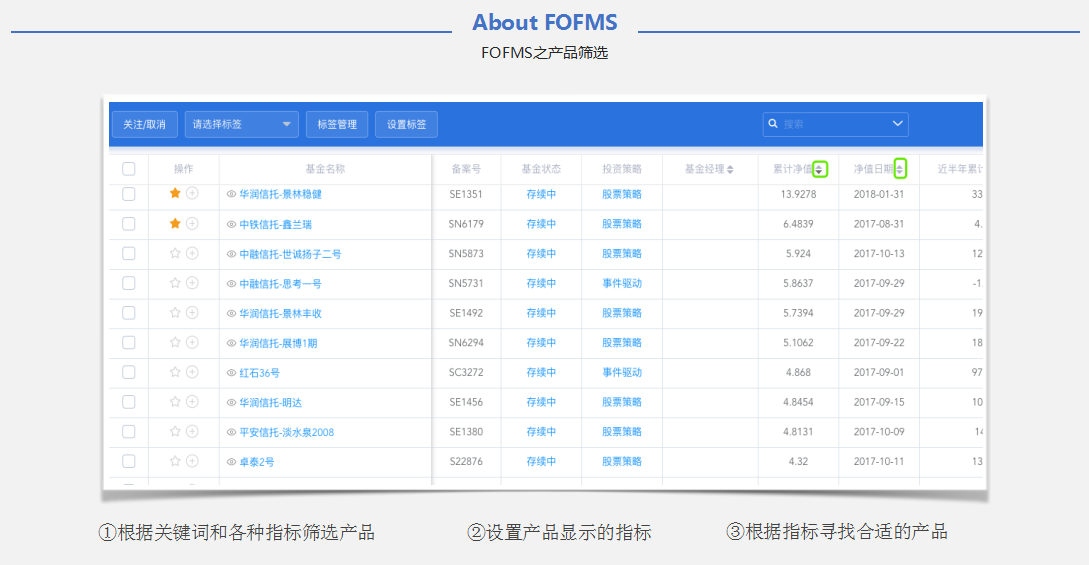Click the 标签管理 button

pos(337,124)
